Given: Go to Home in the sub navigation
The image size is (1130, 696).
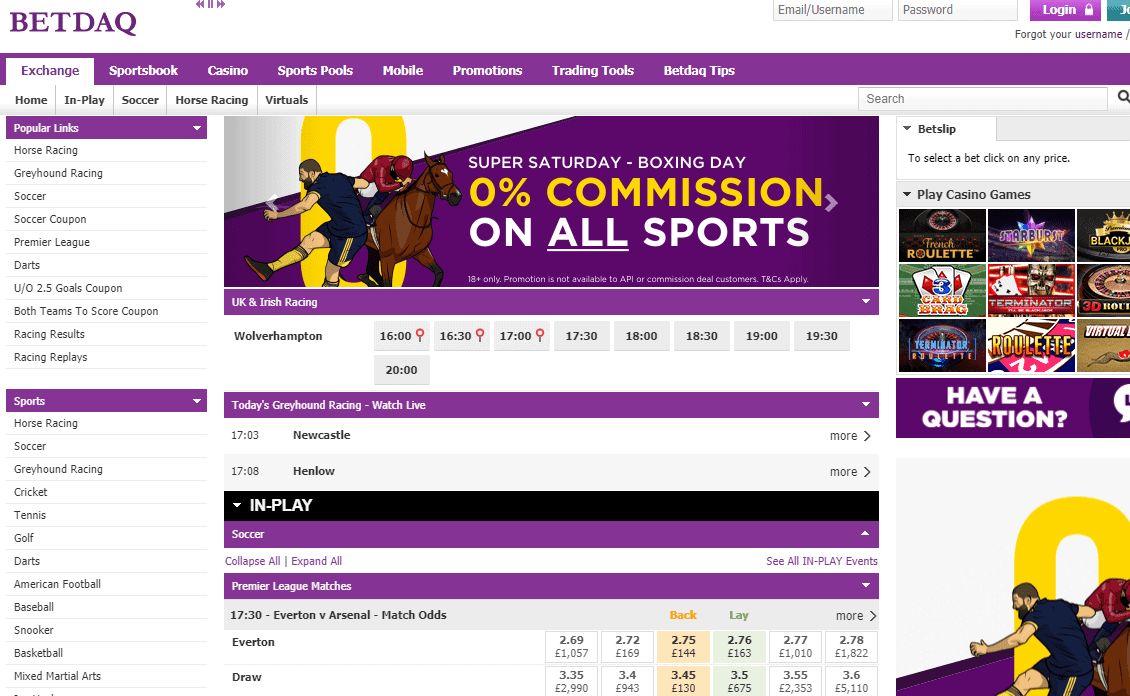Looking at the screenshot, I should [x=31, y=100].
